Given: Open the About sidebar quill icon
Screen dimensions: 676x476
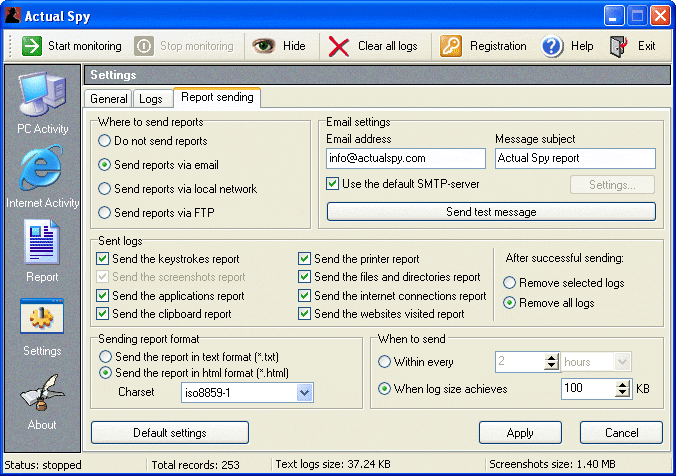Looking at the screenshot, I should click(x=42, y=392).
